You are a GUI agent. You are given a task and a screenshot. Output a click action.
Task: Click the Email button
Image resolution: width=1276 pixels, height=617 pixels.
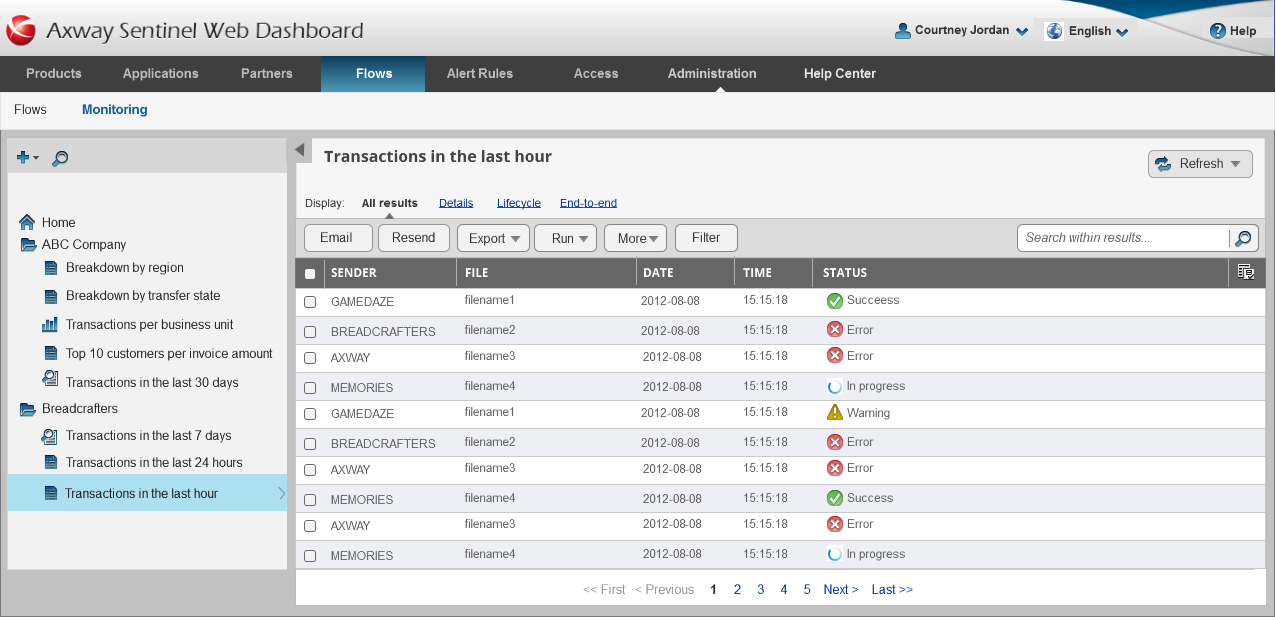[338, 238]
